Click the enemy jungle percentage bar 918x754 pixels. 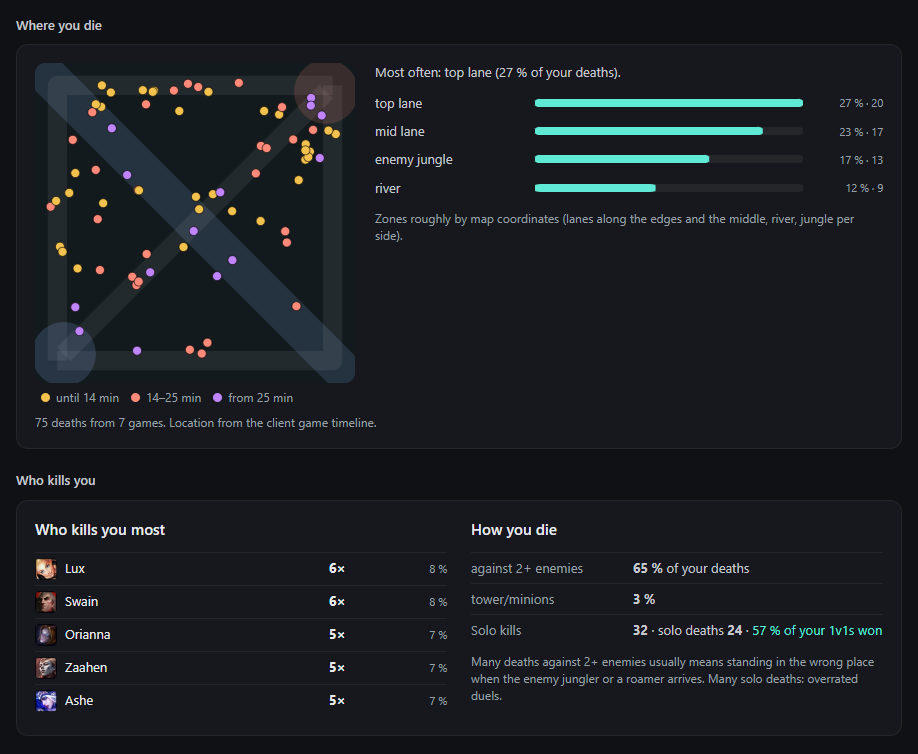point(669,159)
